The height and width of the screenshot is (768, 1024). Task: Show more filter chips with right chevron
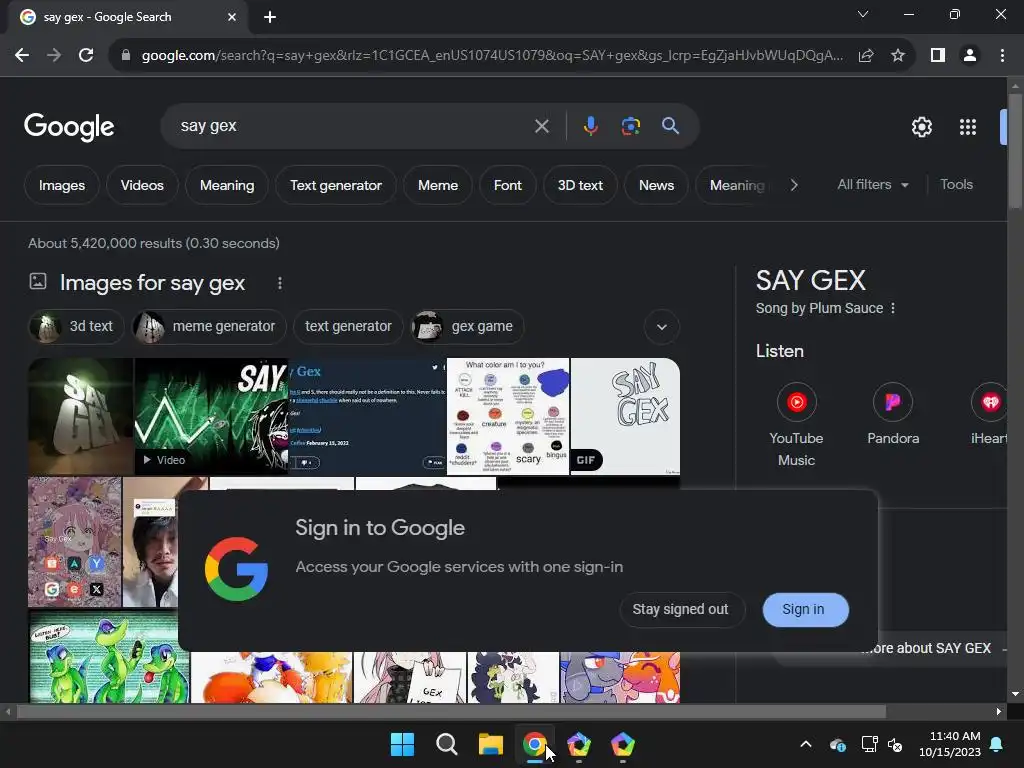click(793, 185)
